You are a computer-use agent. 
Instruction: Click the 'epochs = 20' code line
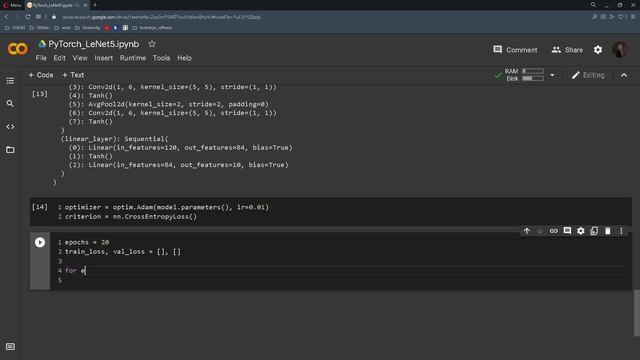tap(87, 242)
